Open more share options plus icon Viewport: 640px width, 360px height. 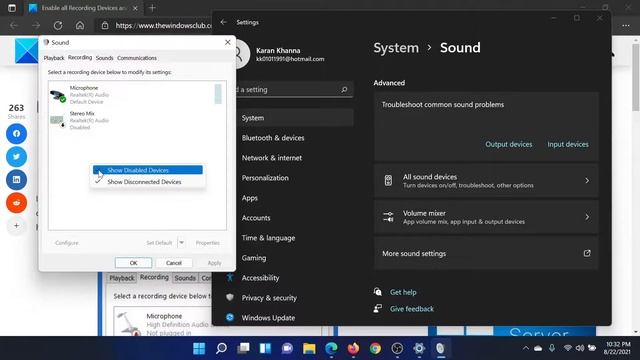16,225
